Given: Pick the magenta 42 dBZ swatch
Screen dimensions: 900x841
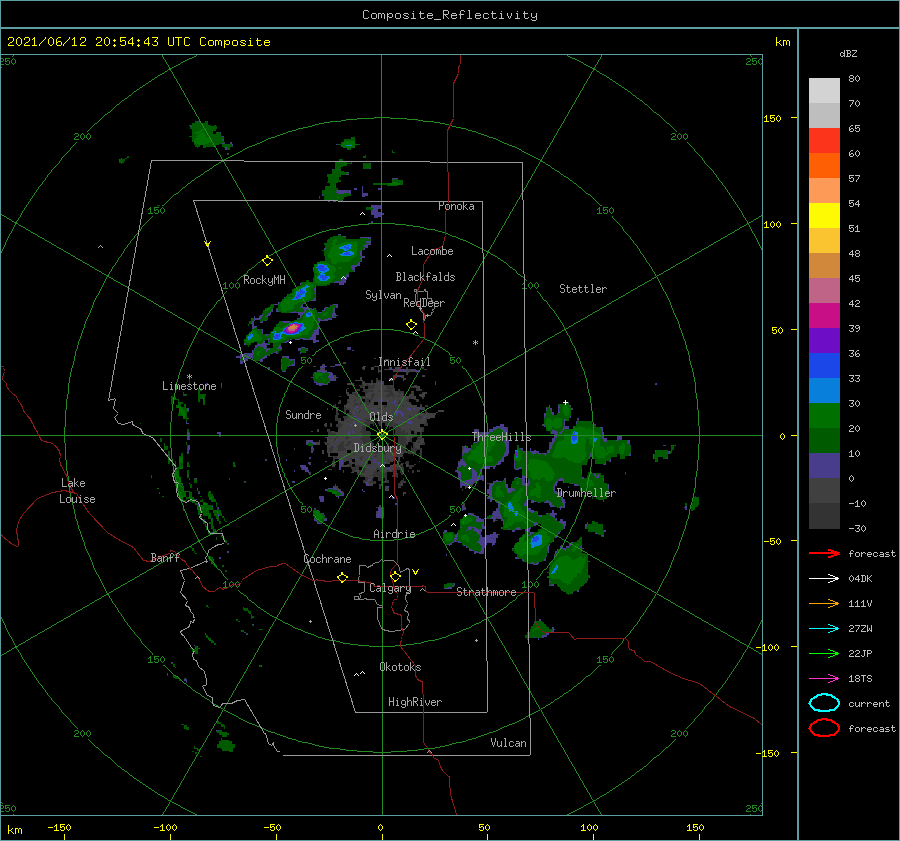Looking at the screenshot, I should tap(824, 315).
